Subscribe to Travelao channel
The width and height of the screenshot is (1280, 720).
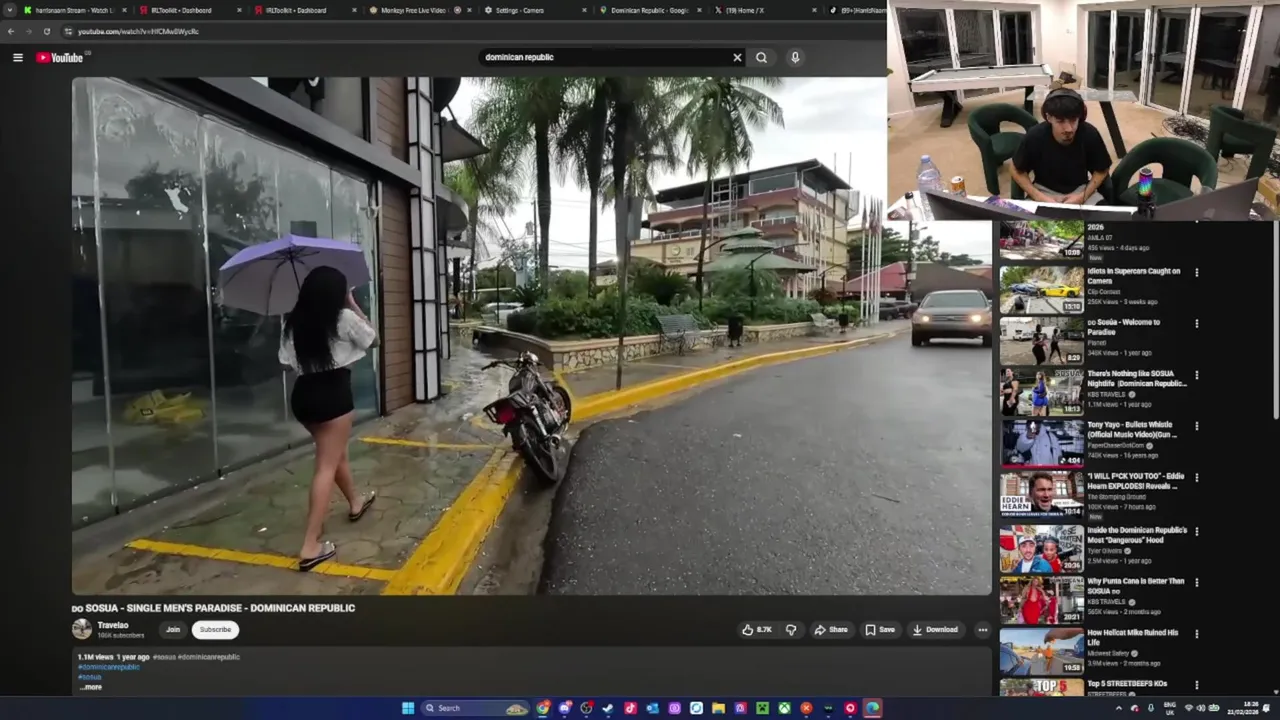(x=215, y=630)
